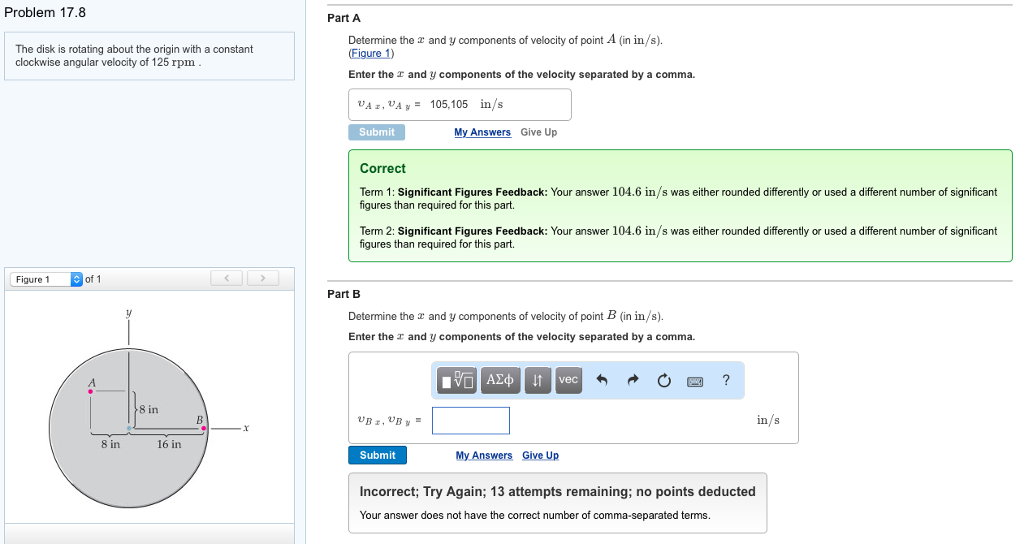Click Give Up under Part B
The image size is (1024, 544).
click(x=540, y=455)
